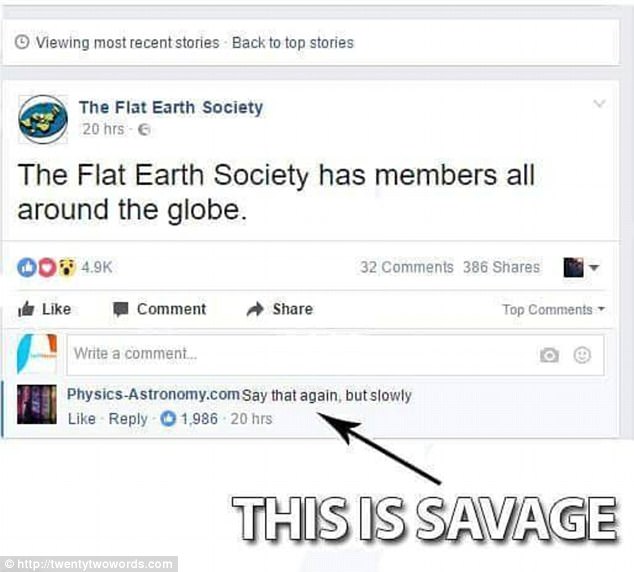Open the comment-as profile selector dropdown
Viewport: 634px width, 572px height.
581,267
